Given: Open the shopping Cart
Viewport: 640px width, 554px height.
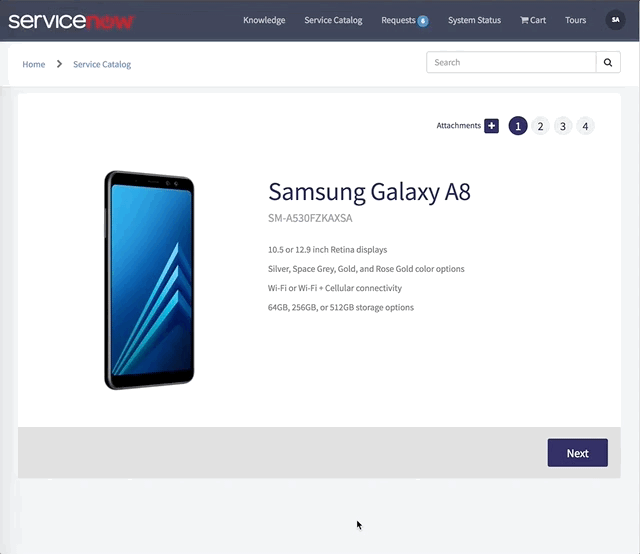Looking at the screenshot, I should [533, 20].
